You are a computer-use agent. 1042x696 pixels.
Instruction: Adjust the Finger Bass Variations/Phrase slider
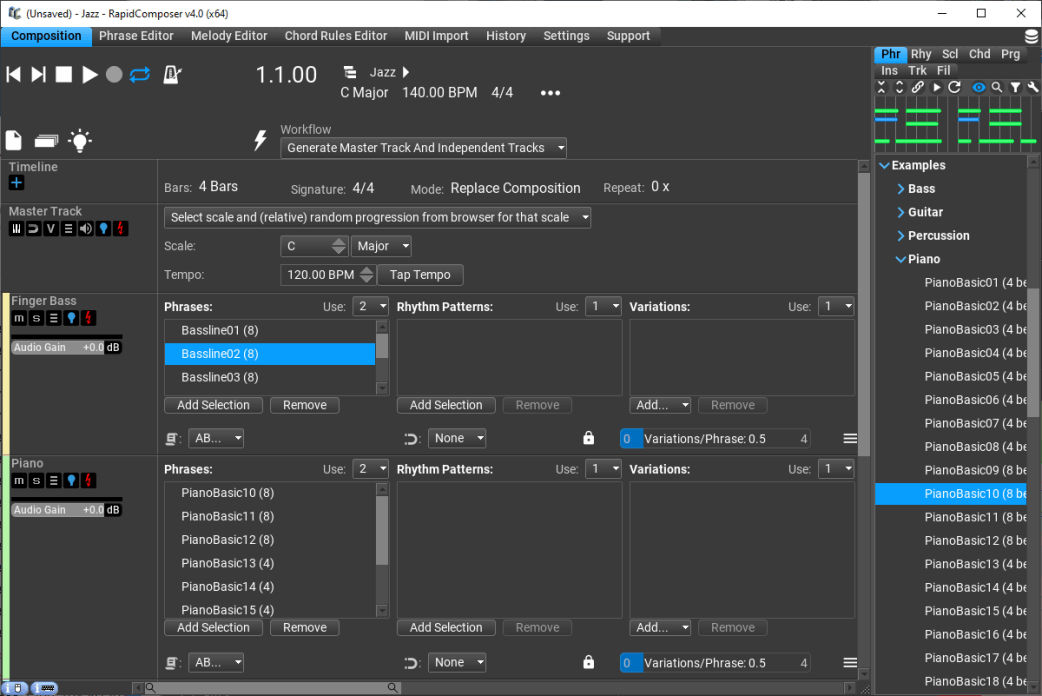pyautogui.click(x=715, y=439)
